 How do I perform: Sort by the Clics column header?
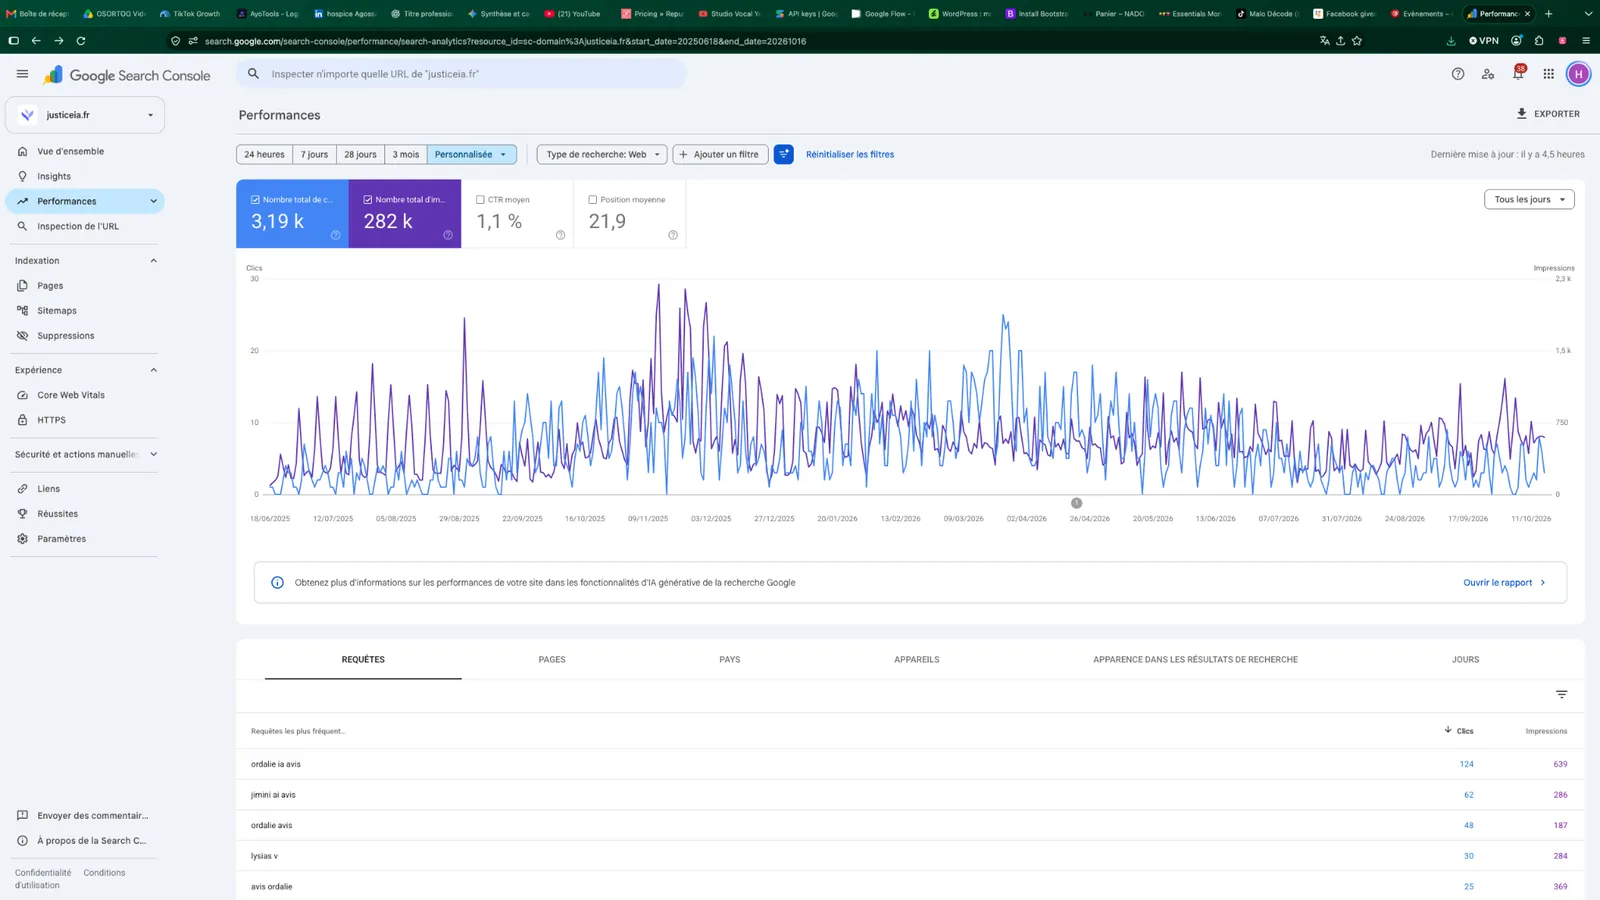(1459, 731)
